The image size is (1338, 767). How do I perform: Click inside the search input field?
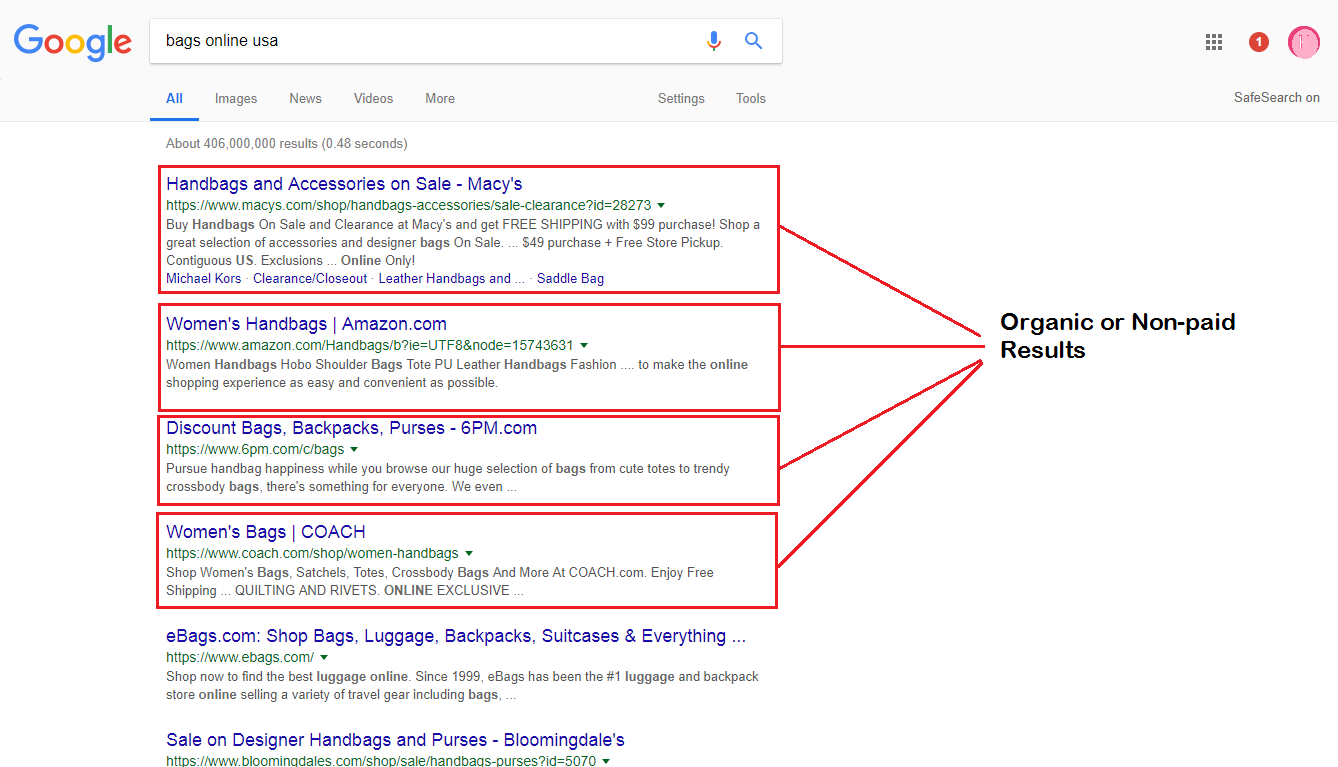(400, 41)
